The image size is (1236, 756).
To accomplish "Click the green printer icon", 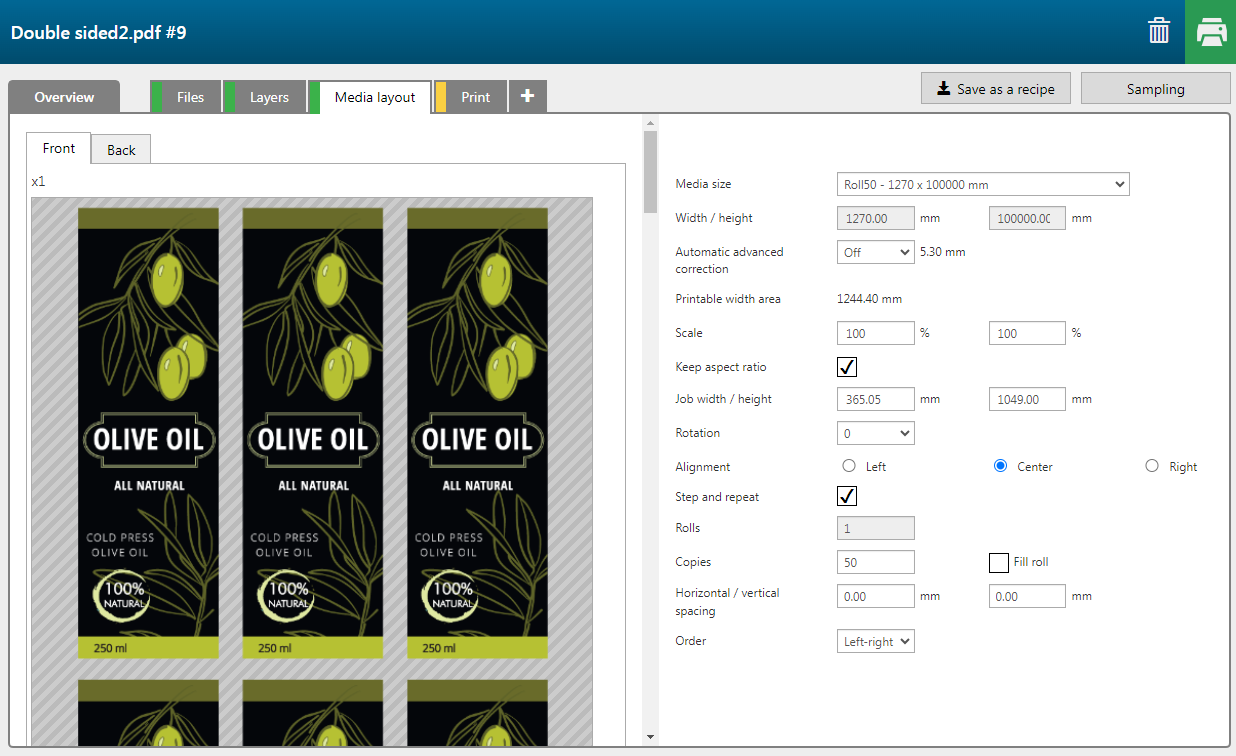I will pyautogui.click(x=1211, y=32).
